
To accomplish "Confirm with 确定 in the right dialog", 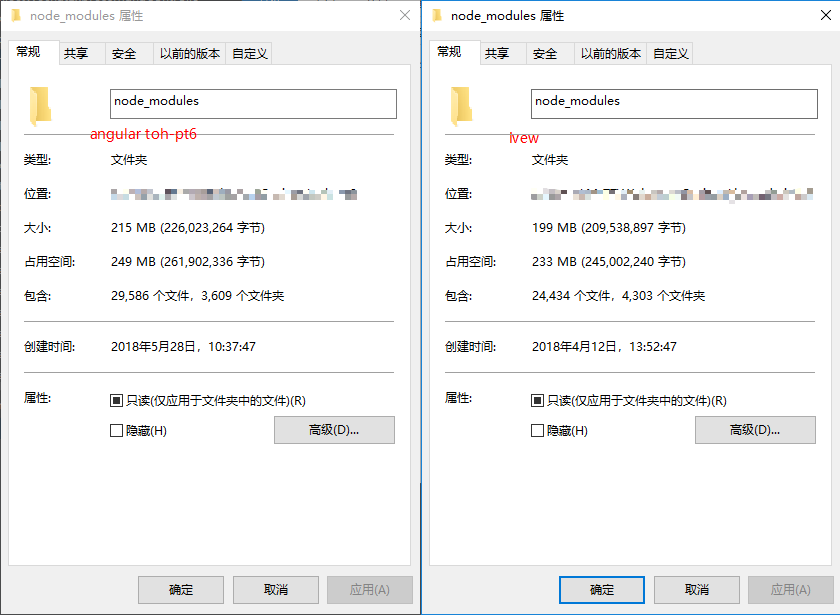I will tap(602, 590).
